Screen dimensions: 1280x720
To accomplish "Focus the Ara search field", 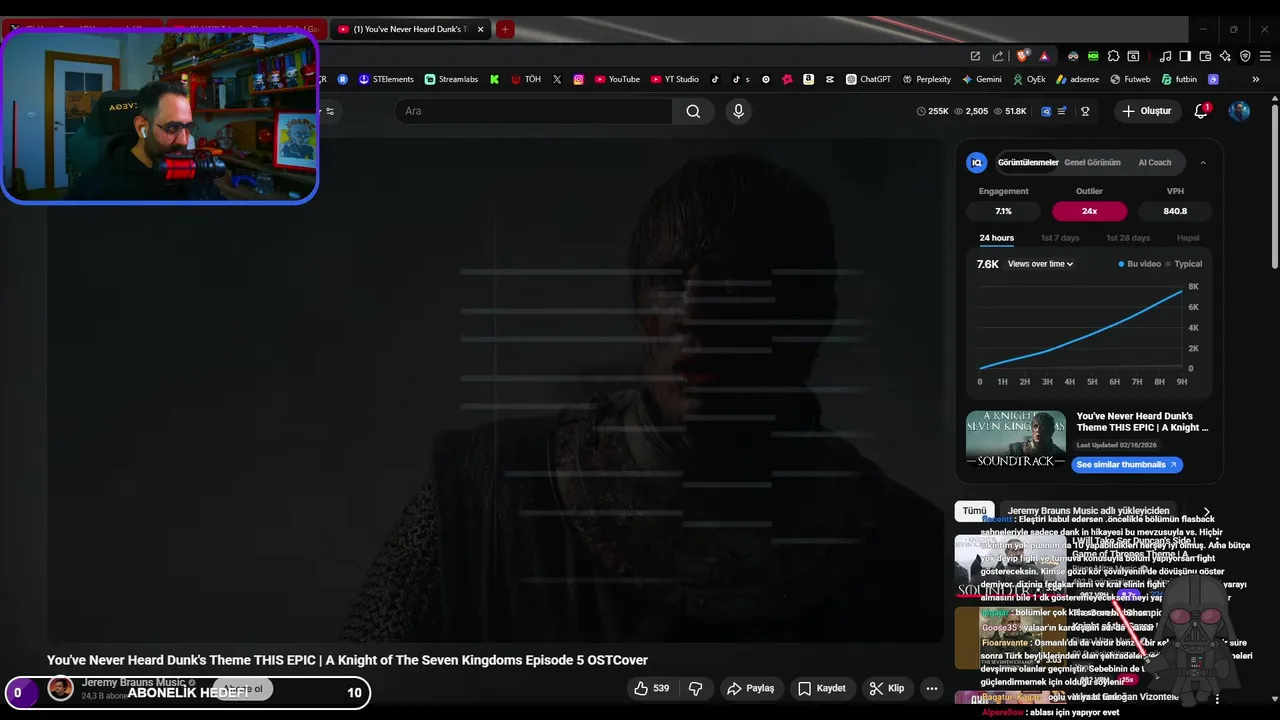I will (x=534, y=111).
